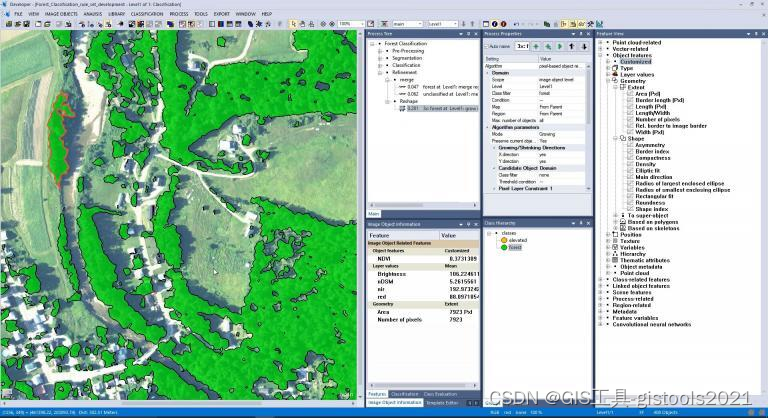Click the green folder icon in toolbar
768x418 pixels.
(547, 24)
